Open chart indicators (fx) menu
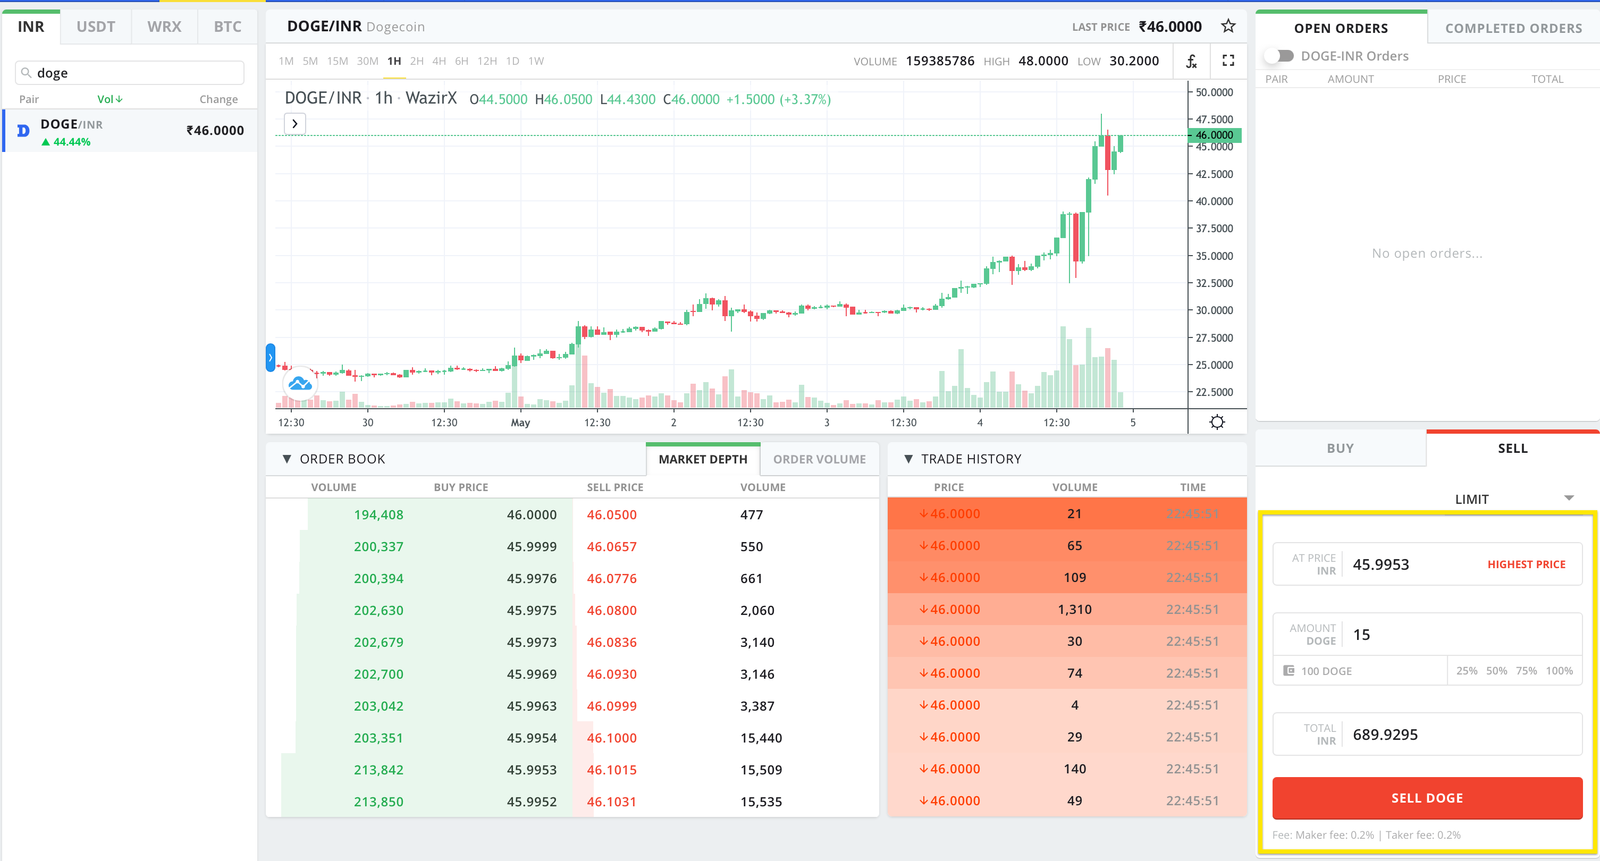Screen dimensions: 1600x861 pos(1191,61)
